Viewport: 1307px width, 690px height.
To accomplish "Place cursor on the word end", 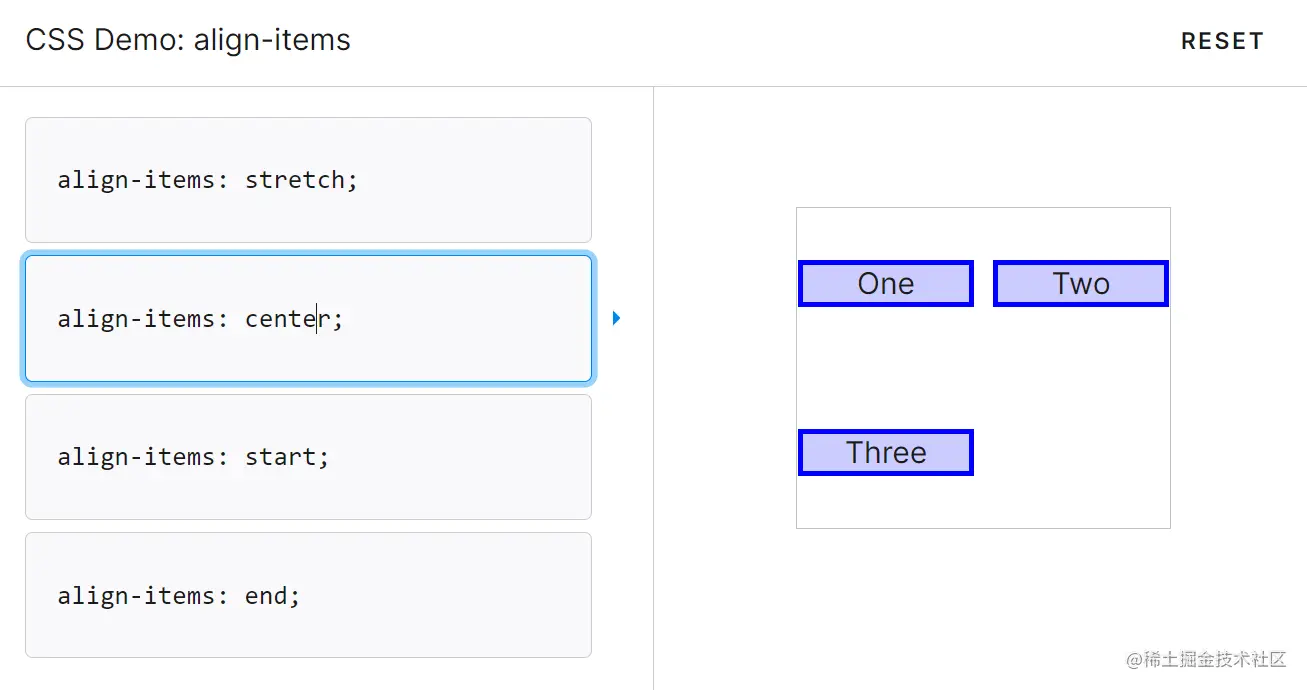I will tap(266, 596).
